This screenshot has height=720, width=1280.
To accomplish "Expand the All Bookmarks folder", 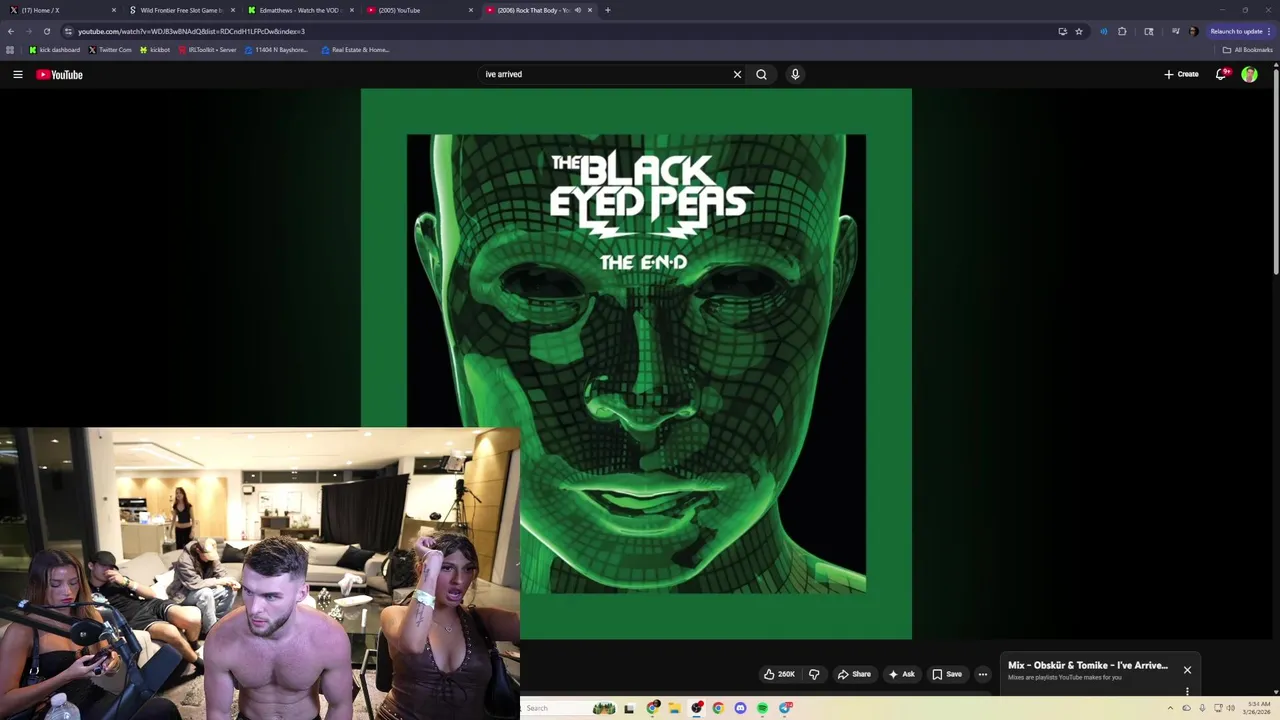I will point(1247,49).
